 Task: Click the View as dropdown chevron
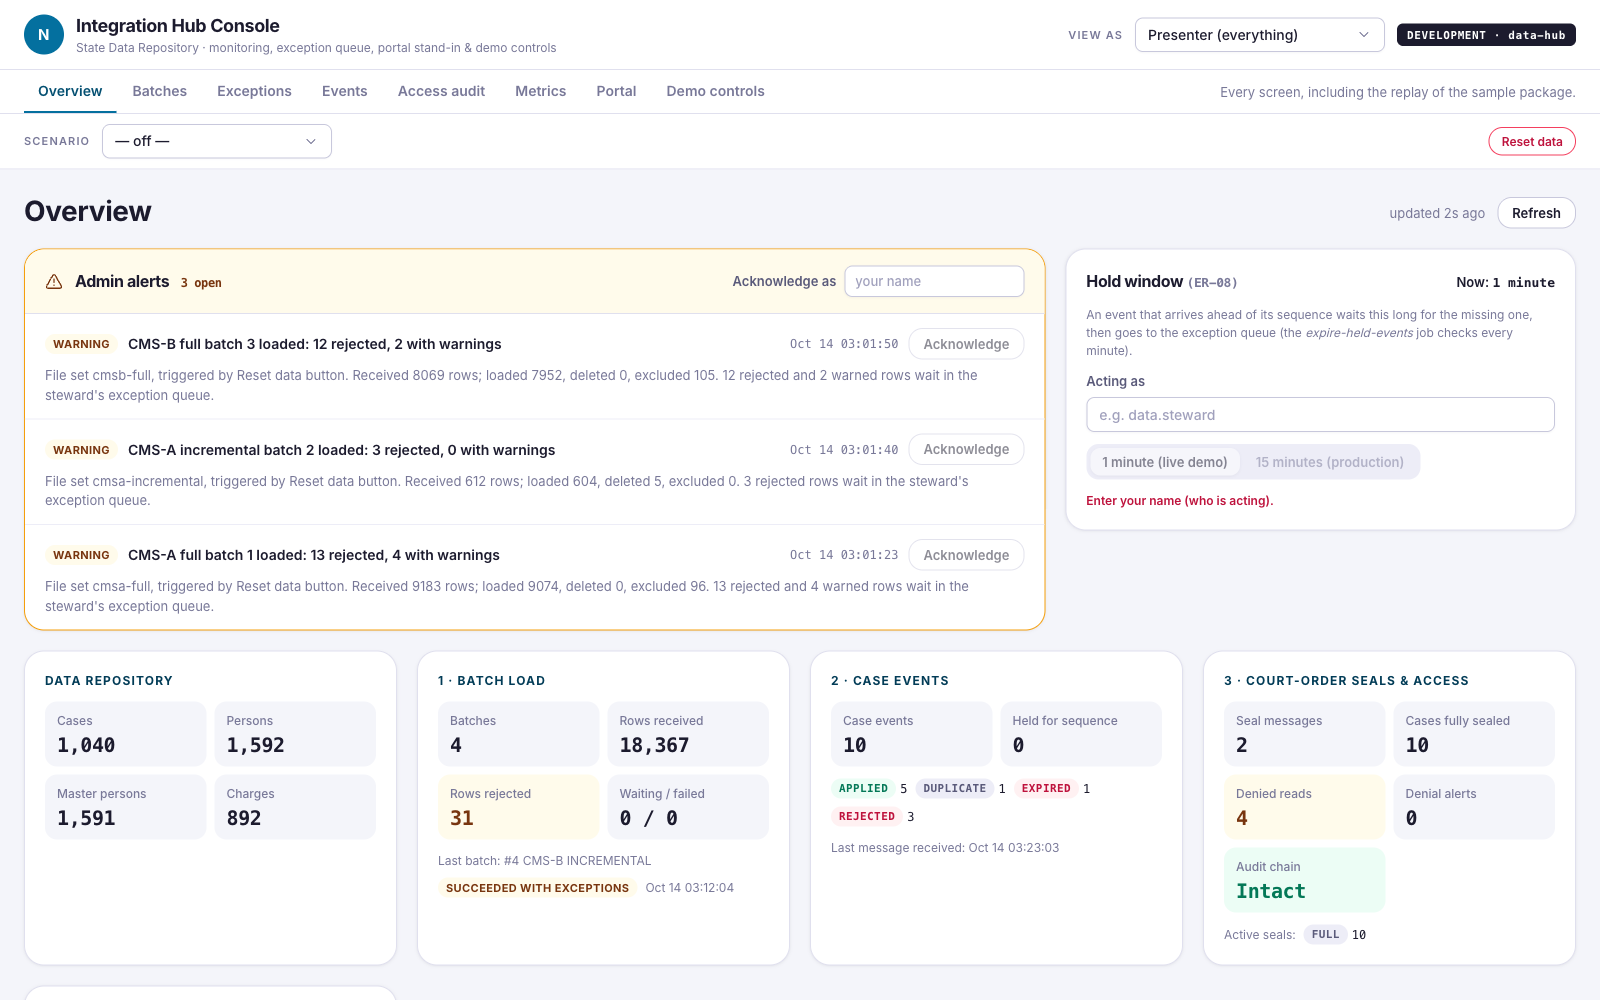coord(1364,35)
